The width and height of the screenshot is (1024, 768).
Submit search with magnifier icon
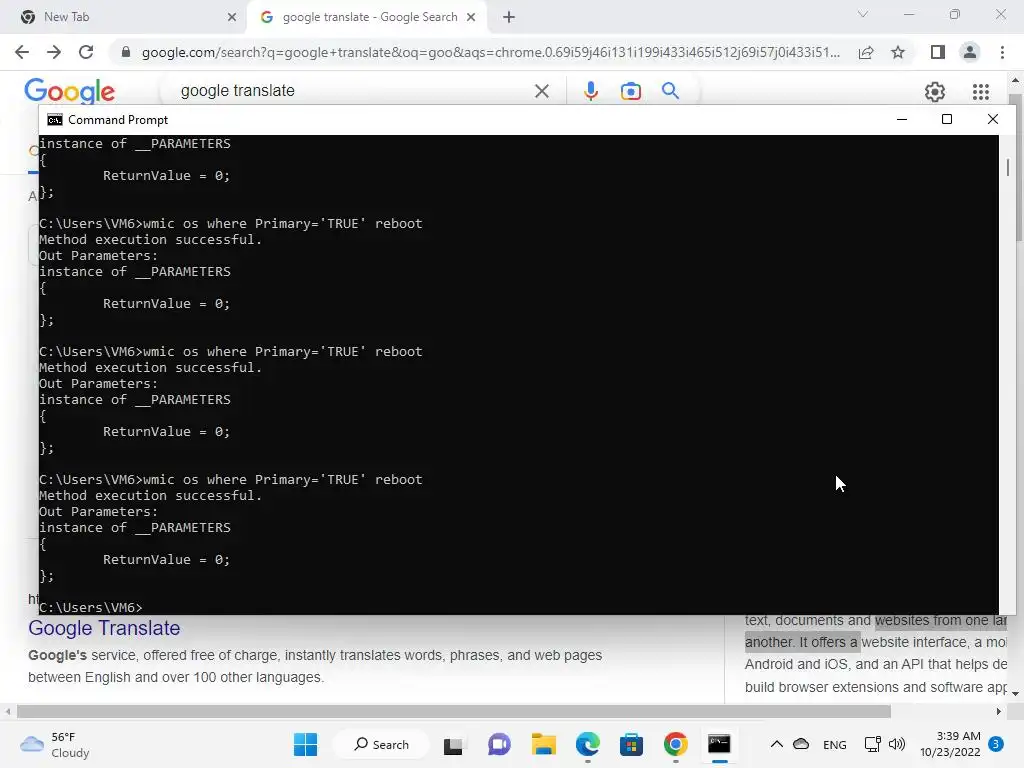click(670, 91)
